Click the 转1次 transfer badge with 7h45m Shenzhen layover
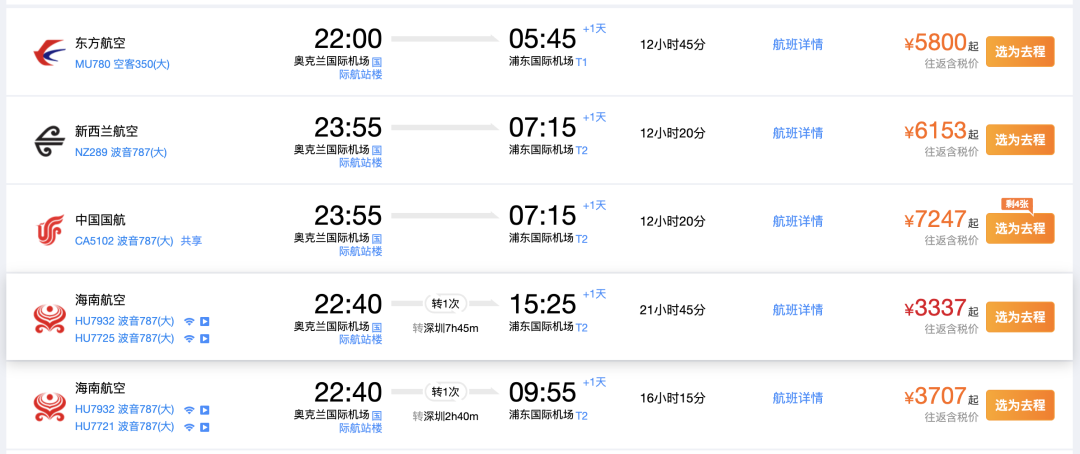1080x454 pixels. point(446,304)
